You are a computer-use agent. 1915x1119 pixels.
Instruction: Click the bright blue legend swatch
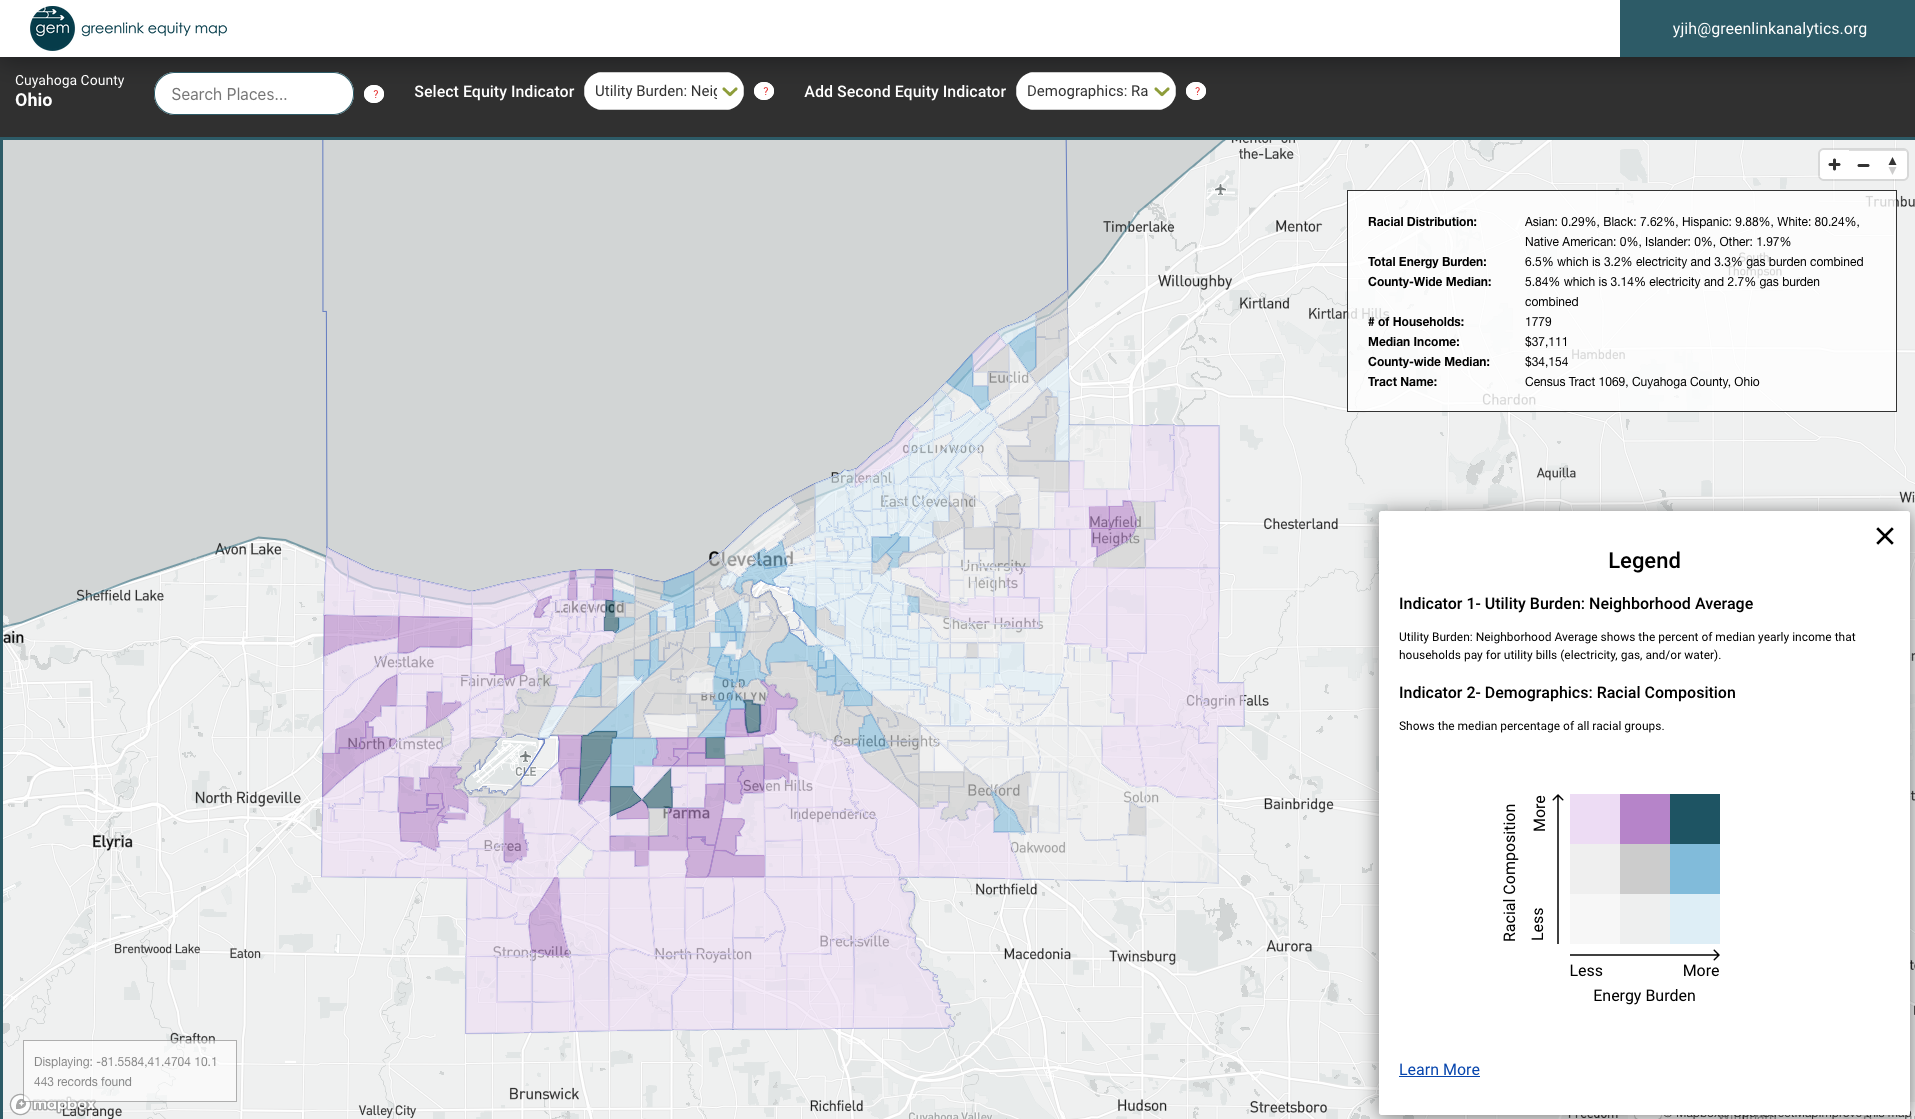click(1694, 869)
